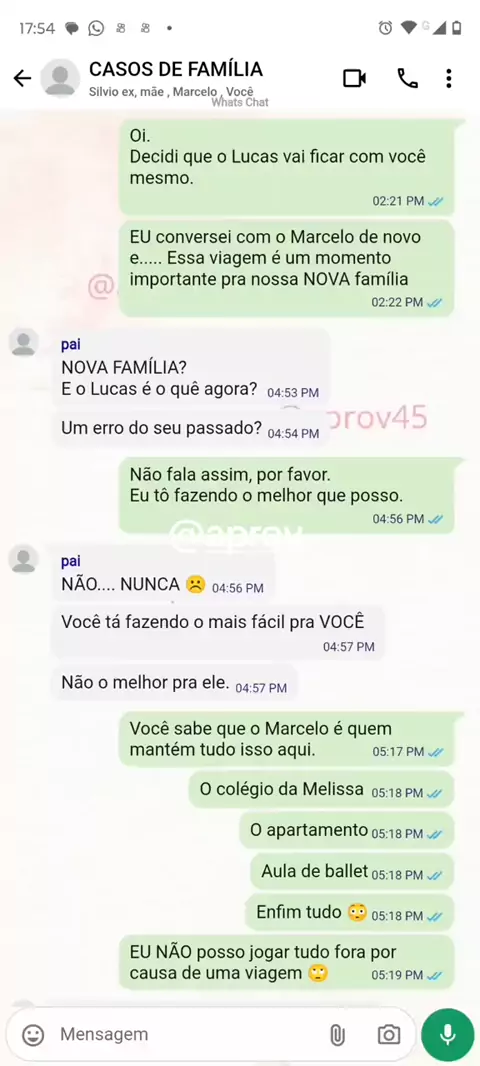Open the emoji picker in message bar
This screenshot has height=1066, width=480.
(33, 1035)
